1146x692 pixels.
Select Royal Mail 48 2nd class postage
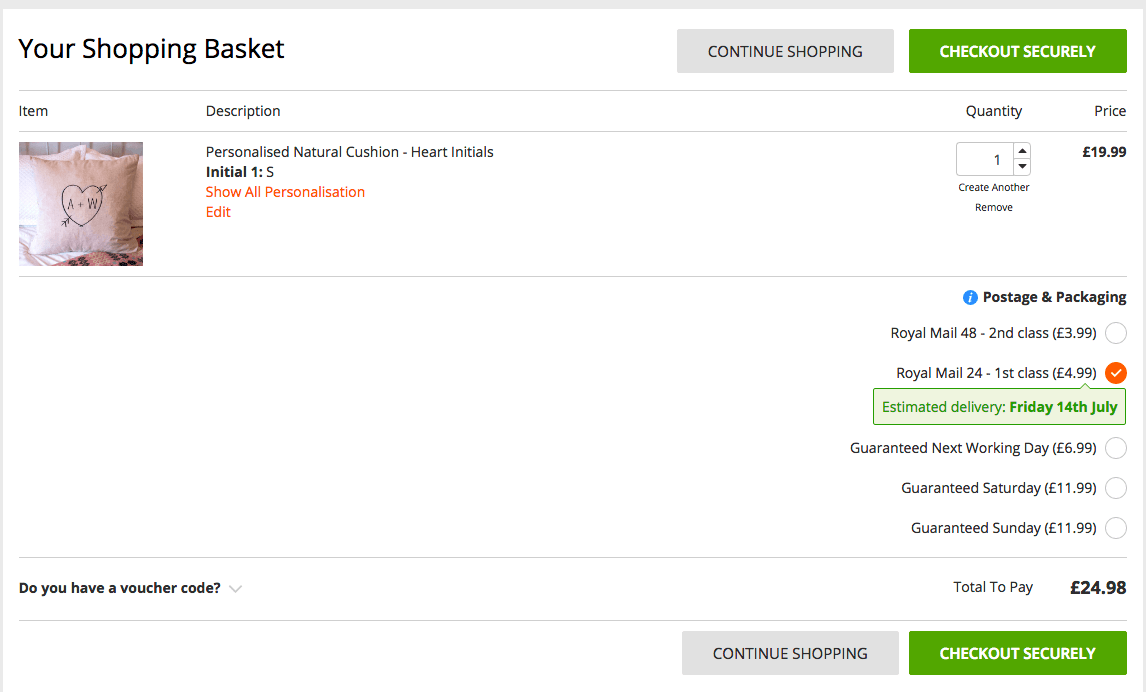1116,333
